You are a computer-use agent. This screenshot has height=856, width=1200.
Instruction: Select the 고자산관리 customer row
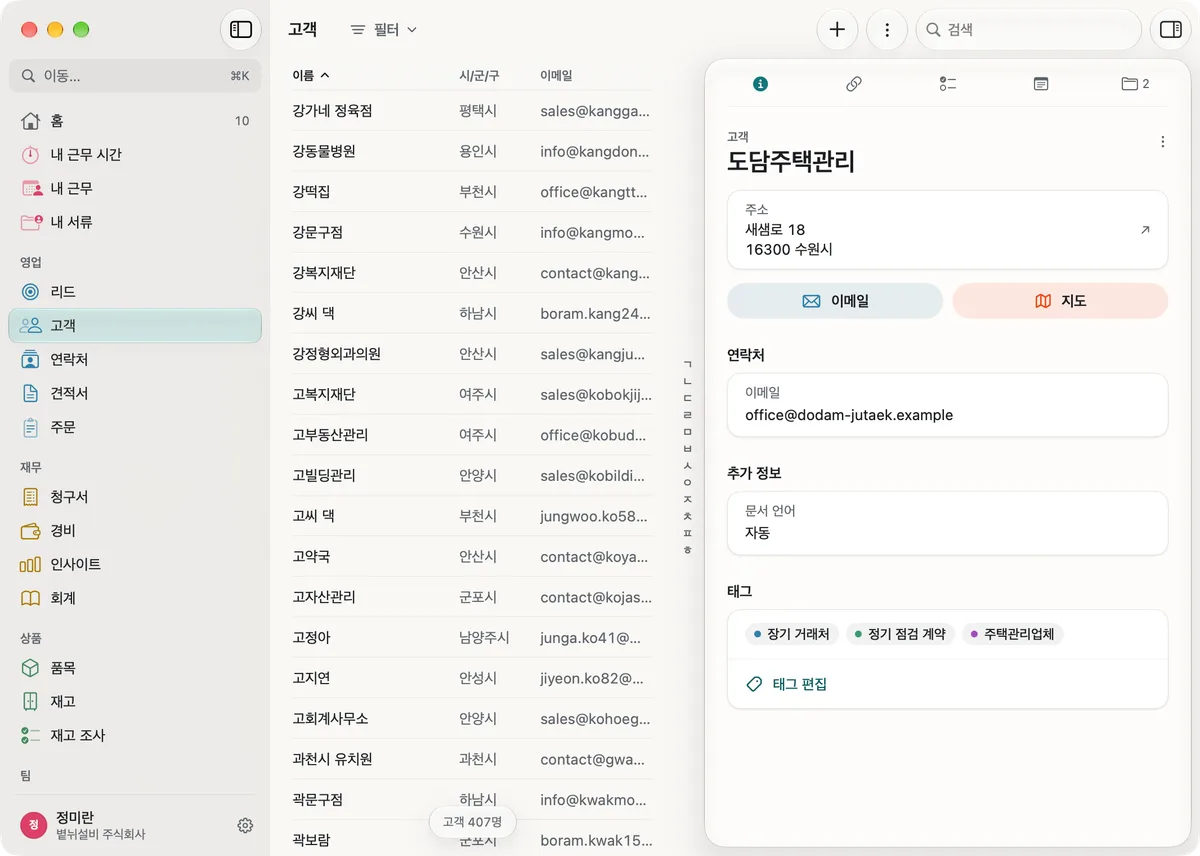(472, 597)
